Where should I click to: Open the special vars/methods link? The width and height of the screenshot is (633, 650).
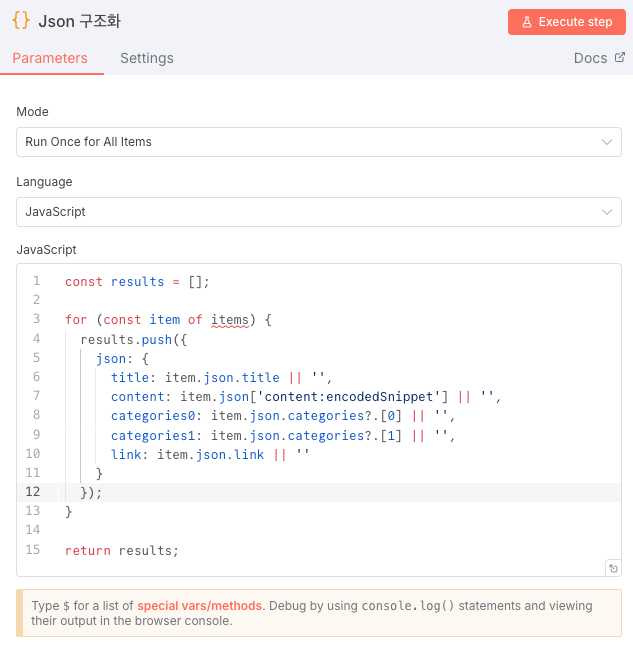[199, 606]
